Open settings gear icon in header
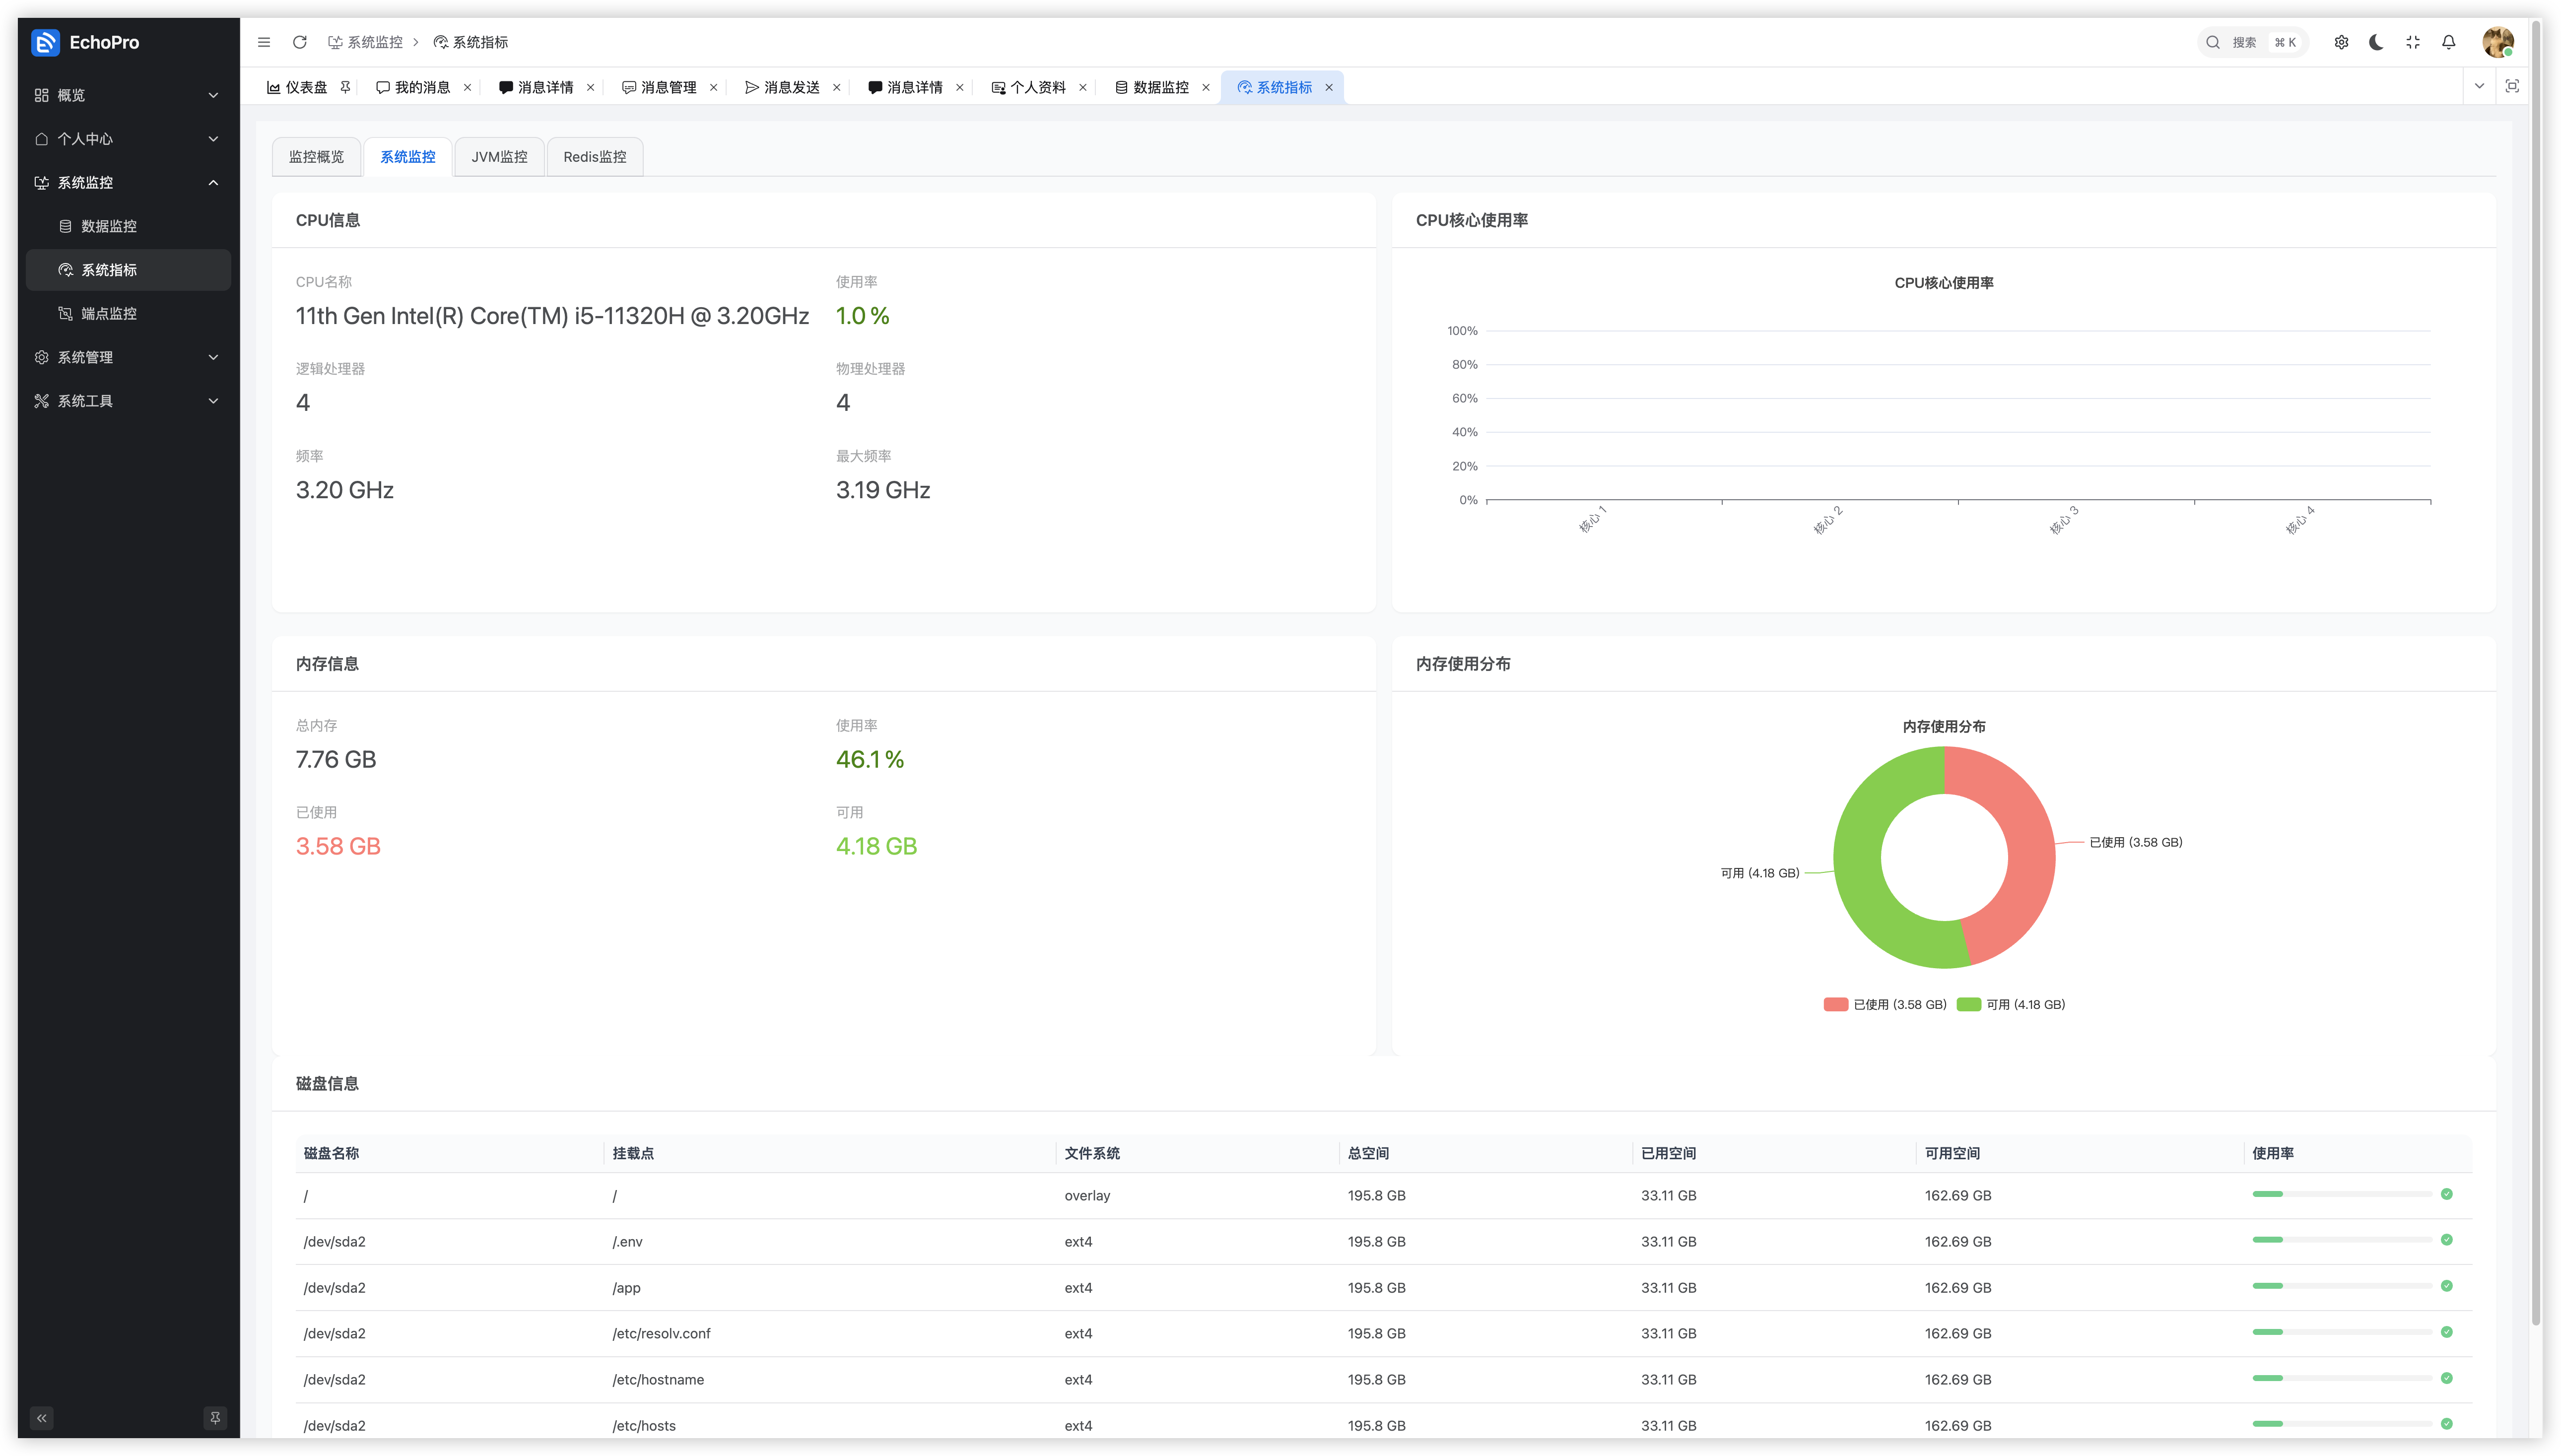Image resolution: width=2561 pixels, height=1456 pixels. (x=2341, y=42)
